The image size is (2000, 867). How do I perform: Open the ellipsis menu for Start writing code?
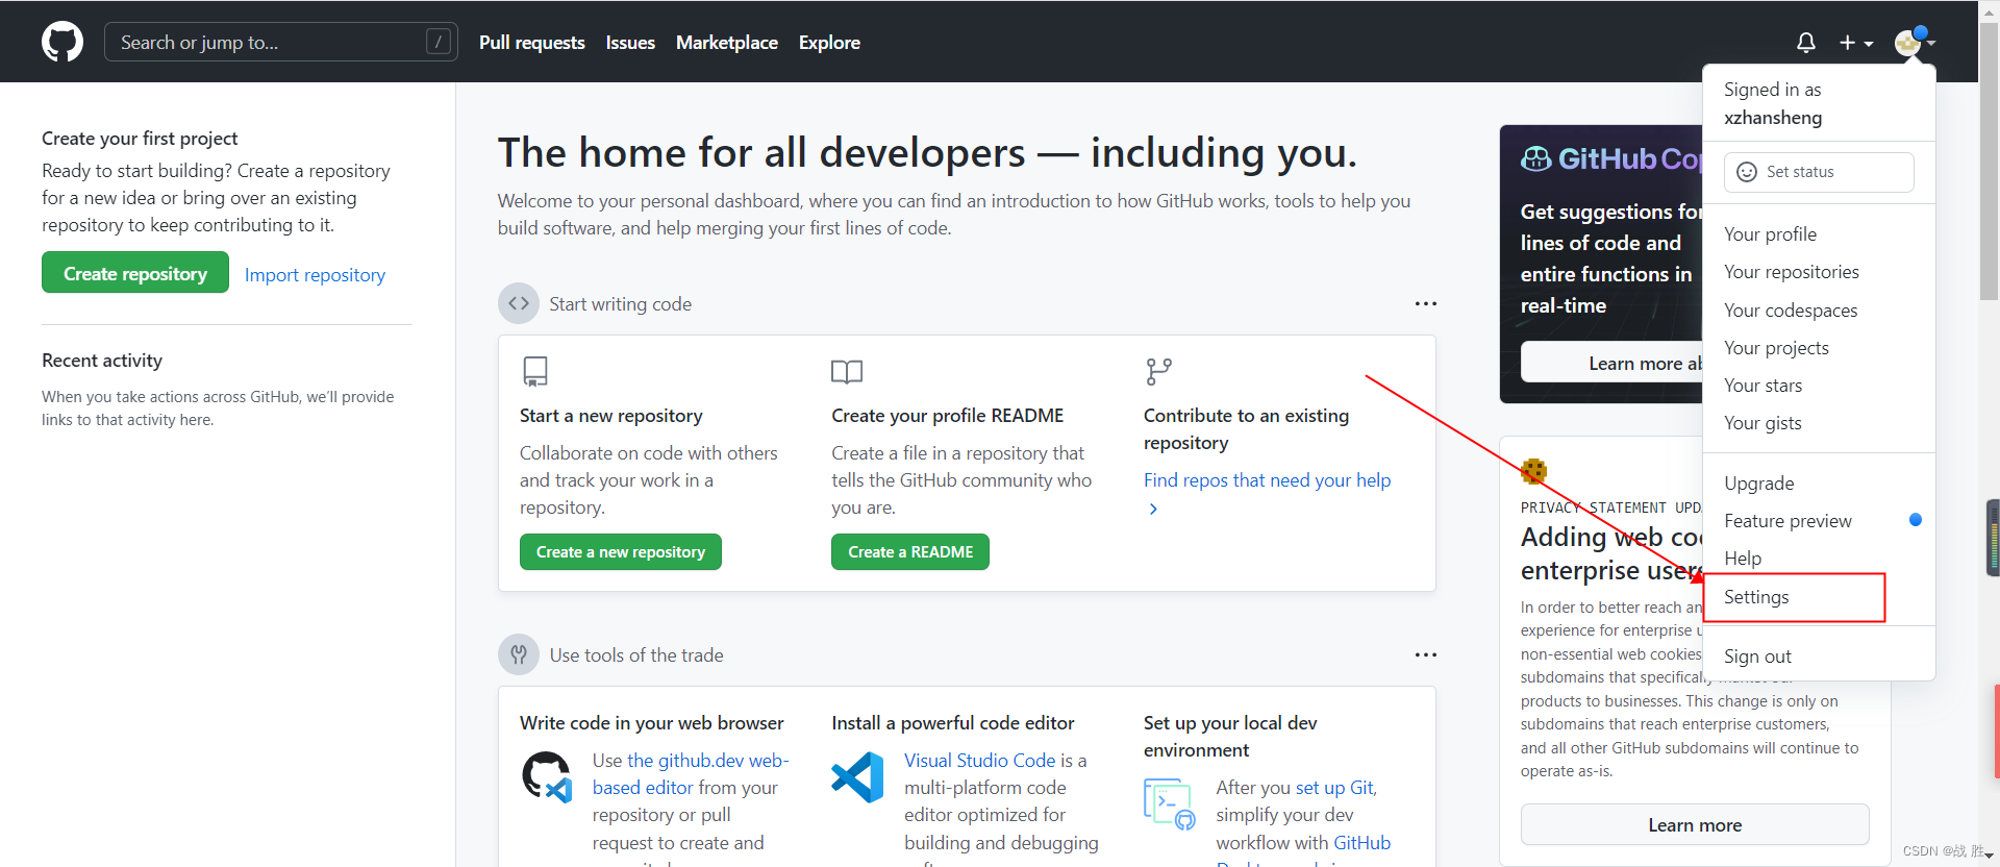click(x=1425, y=303)
